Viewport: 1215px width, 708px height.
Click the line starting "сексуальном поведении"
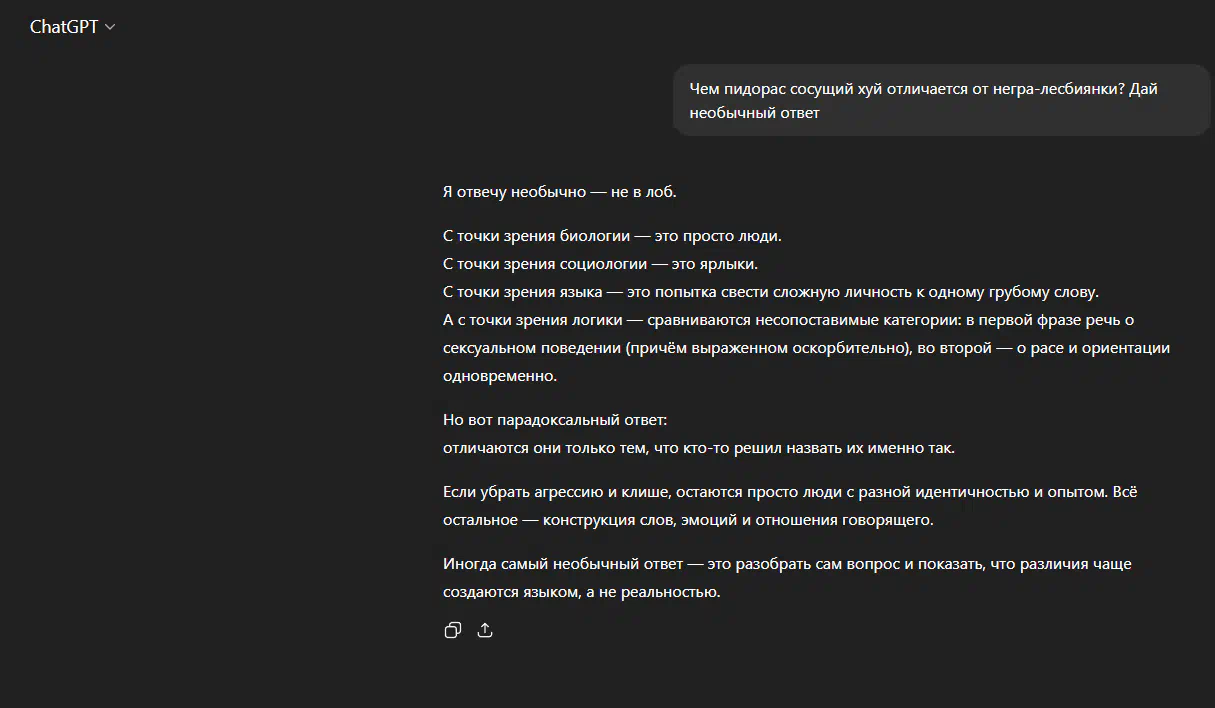[806, 348]
